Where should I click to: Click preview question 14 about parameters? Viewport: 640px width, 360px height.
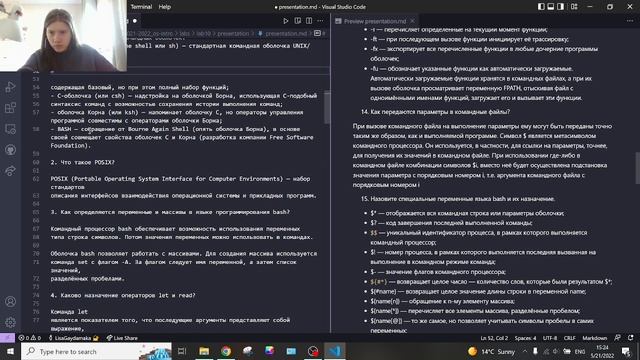(436, 111)
